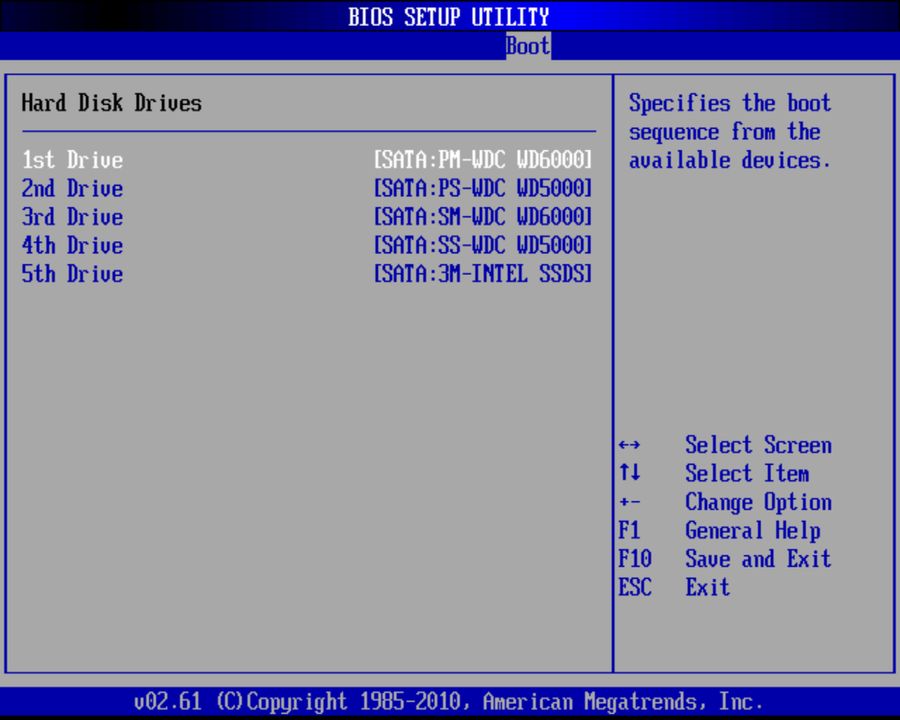Viewport: 900px width, 720px height.
Task: Click the SATA:SM-WDC WD6000 value
Action: (483, 217)
